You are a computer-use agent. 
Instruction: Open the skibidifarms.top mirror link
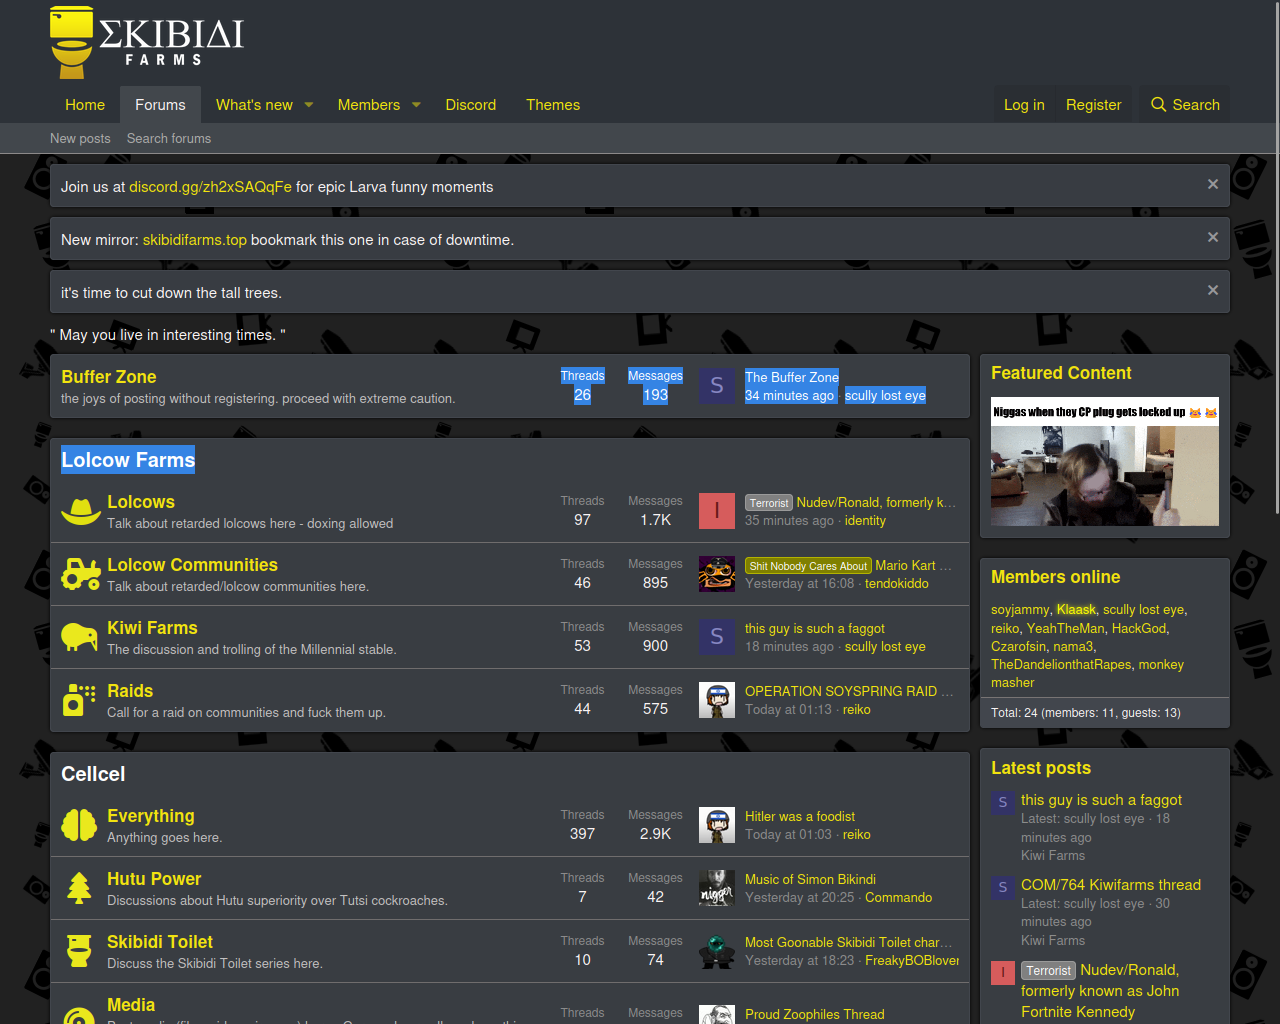pos(194,240)
